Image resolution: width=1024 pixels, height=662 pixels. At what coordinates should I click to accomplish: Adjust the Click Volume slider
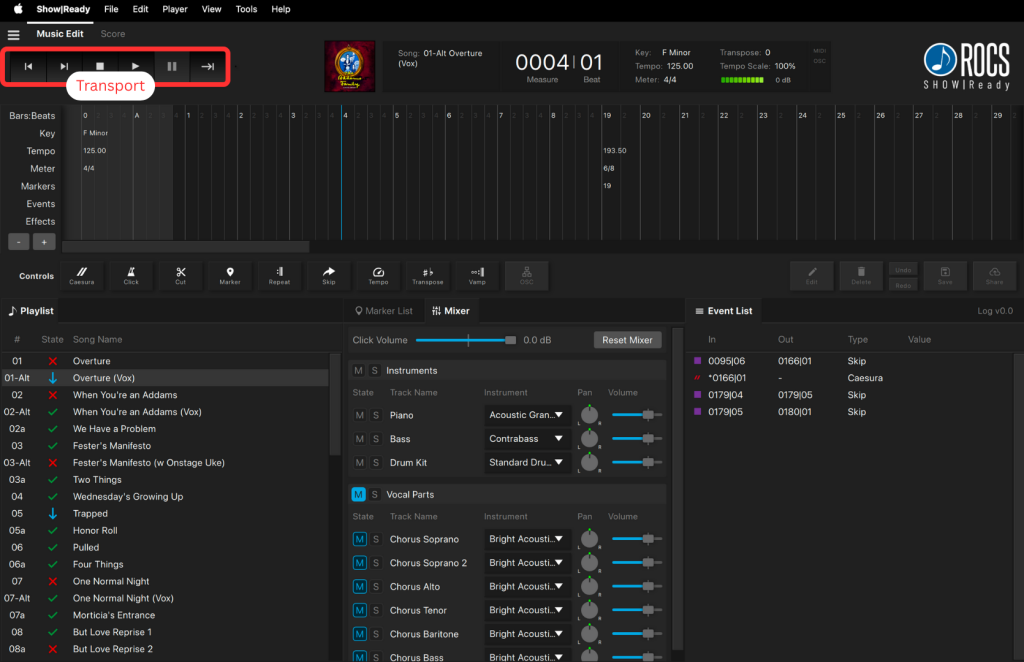pos(468,340)
